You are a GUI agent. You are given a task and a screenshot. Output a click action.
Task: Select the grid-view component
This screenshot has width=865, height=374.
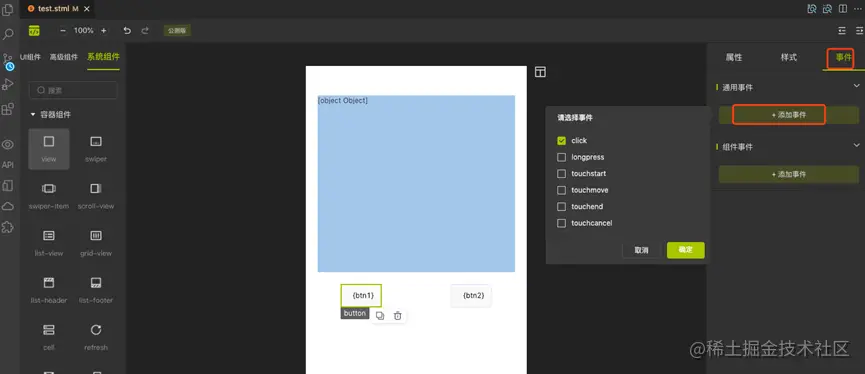click(95, 243)
